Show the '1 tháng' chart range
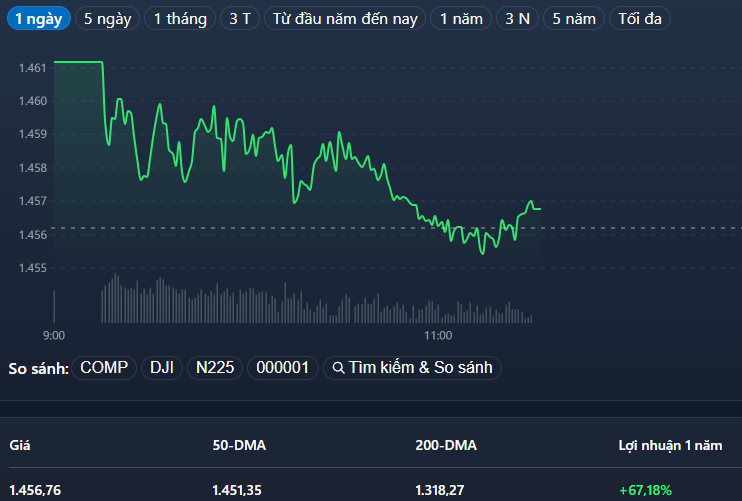The height and width of the screenshot is (501, 742). coord(180,19)
